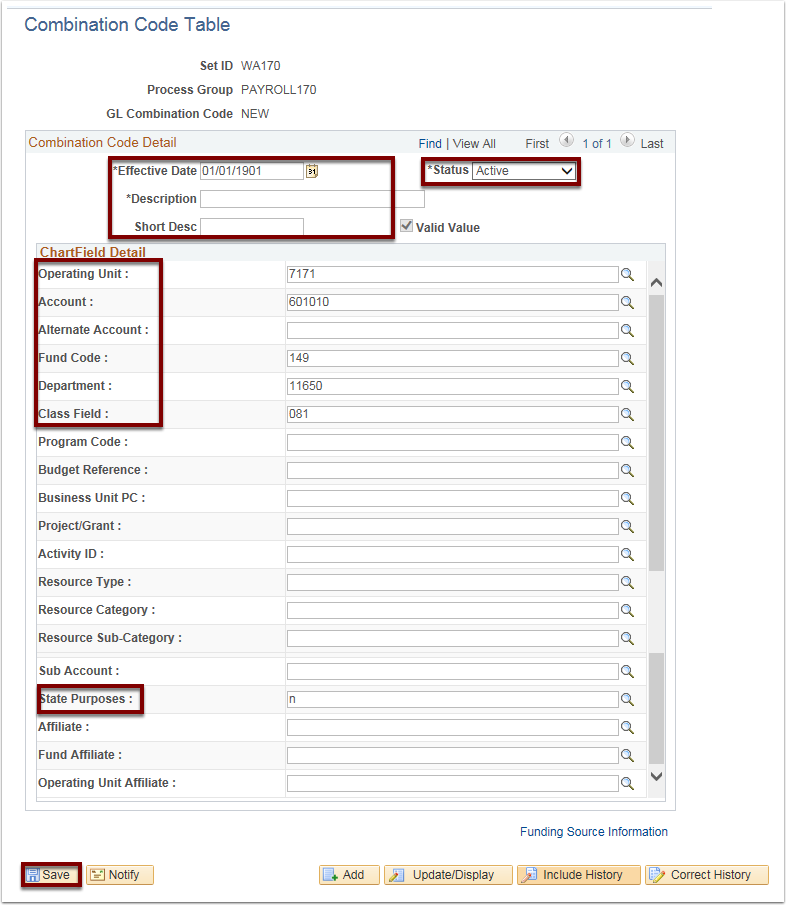The height and width of the screenshot is (905, 786).
Task: Open Operating Unit Affiliate lookup
Action: tap(627, 784)
